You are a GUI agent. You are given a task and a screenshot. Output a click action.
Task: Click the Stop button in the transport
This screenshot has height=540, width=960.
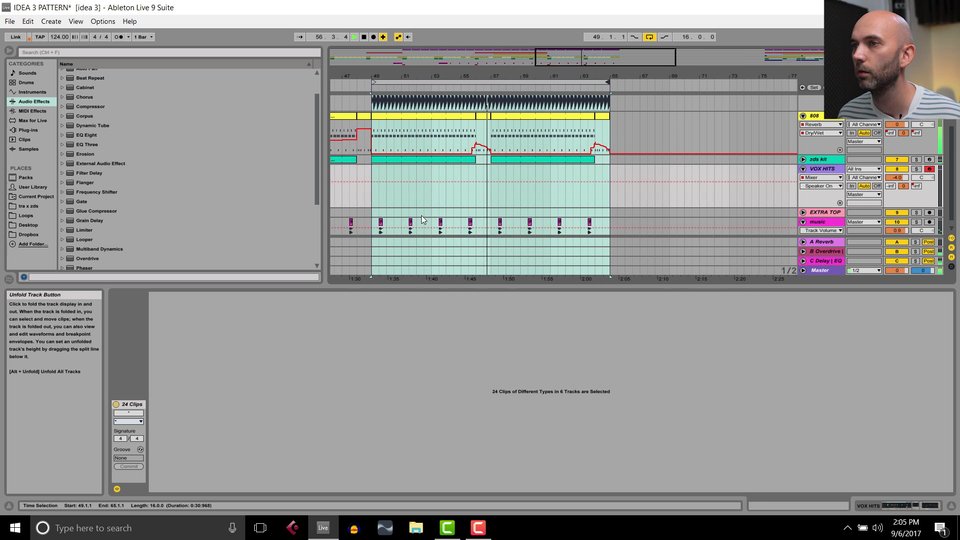(x=364, y=37)
